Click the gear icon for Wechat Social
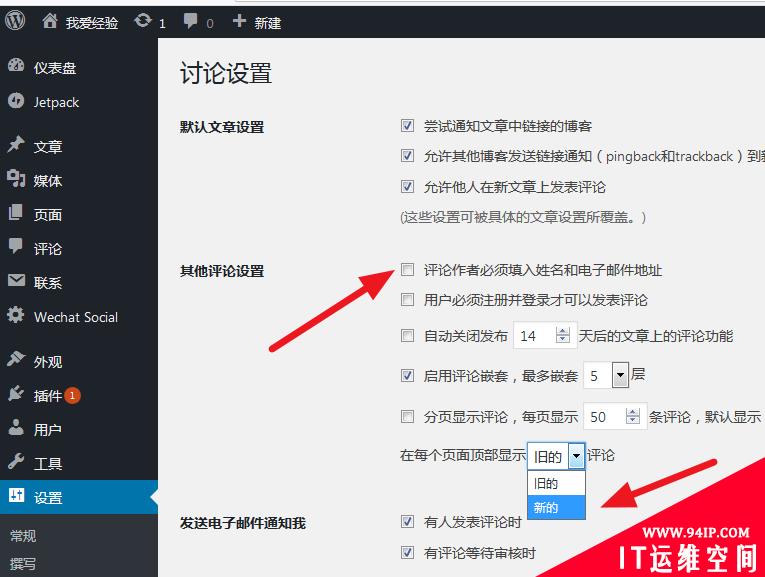Image resolution: width=765 pixels, height=577 pixels. pyautogui.click(x=16, y=315)
